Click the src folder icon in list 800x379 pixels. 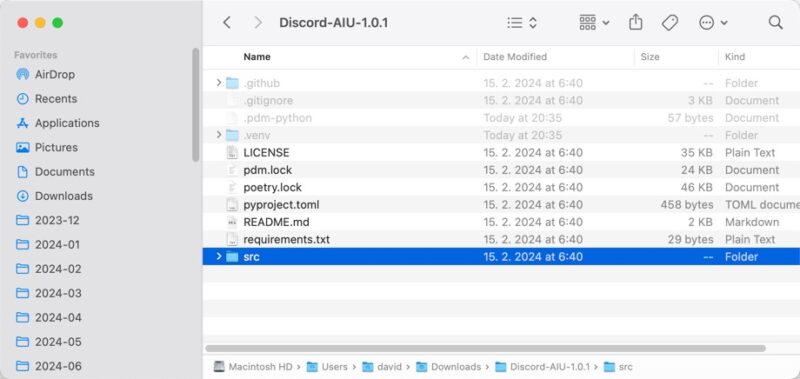point(232,257)
